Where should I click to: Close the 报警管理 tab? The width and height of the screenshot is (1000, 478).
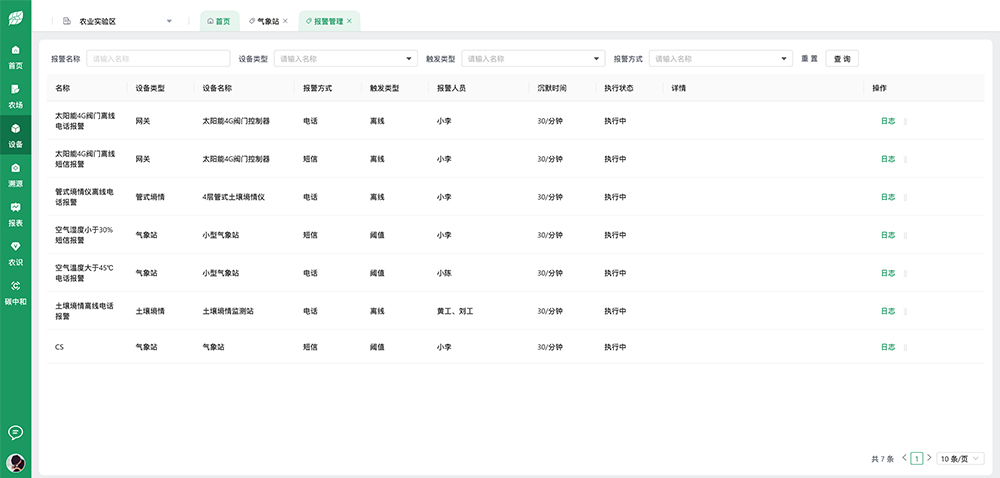pos(349,21)
